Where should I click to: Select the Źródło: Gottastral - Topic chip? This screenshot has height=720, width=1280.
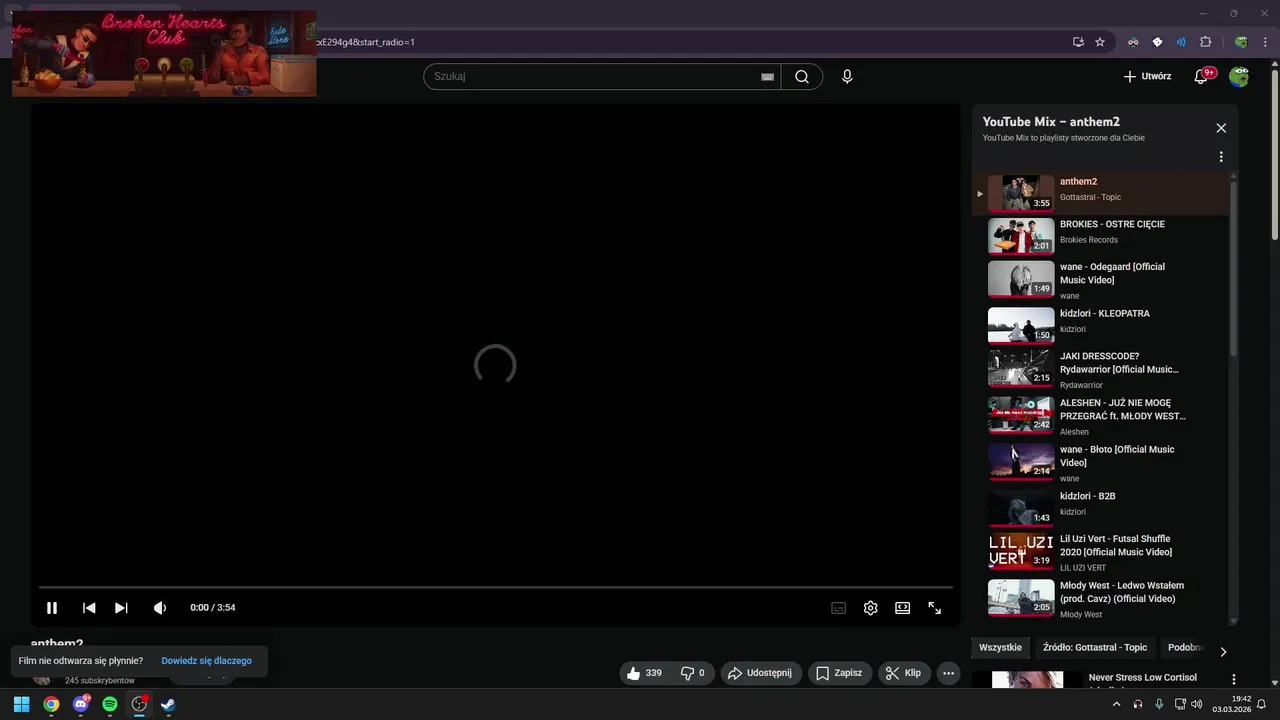1095,648
